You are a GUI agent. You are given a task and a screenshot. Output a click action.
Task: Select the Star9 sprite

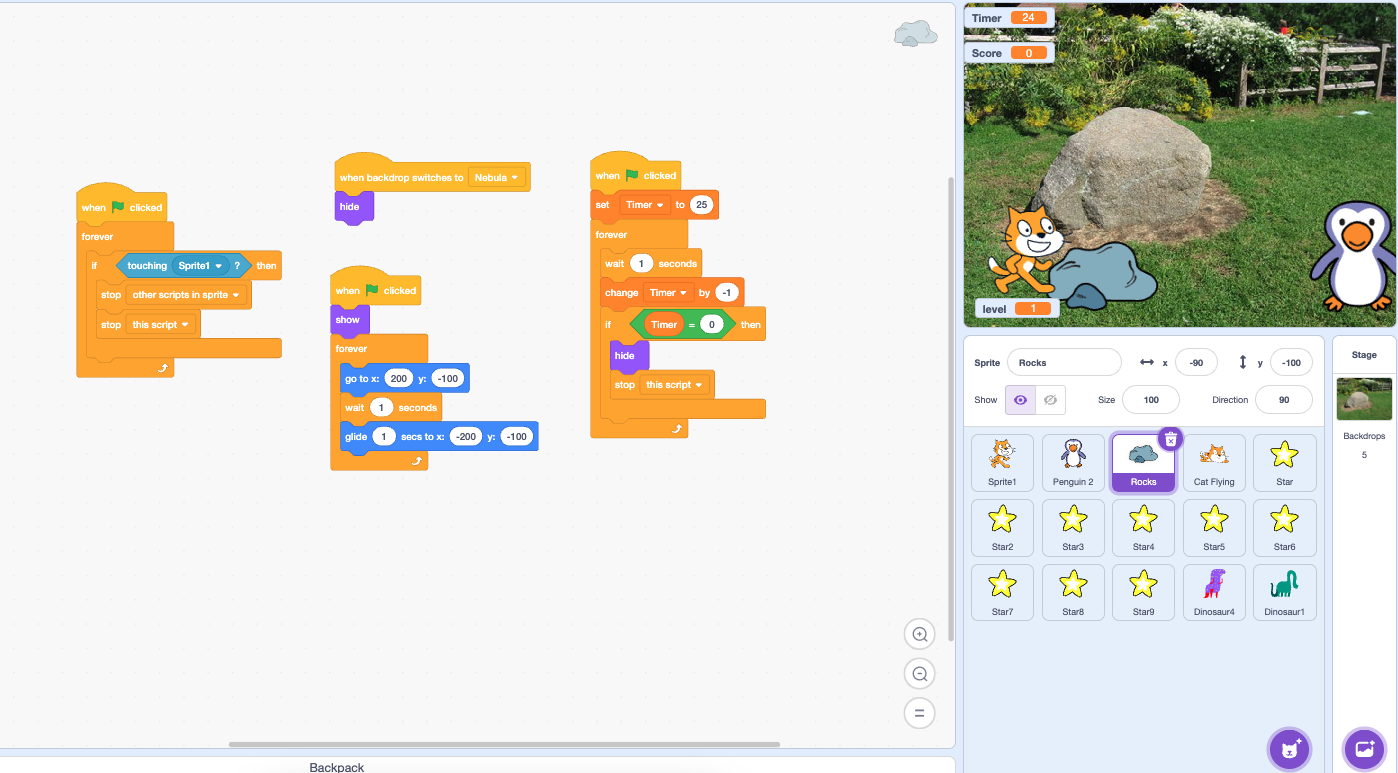pyautogui.click(x=1143, y=592)
